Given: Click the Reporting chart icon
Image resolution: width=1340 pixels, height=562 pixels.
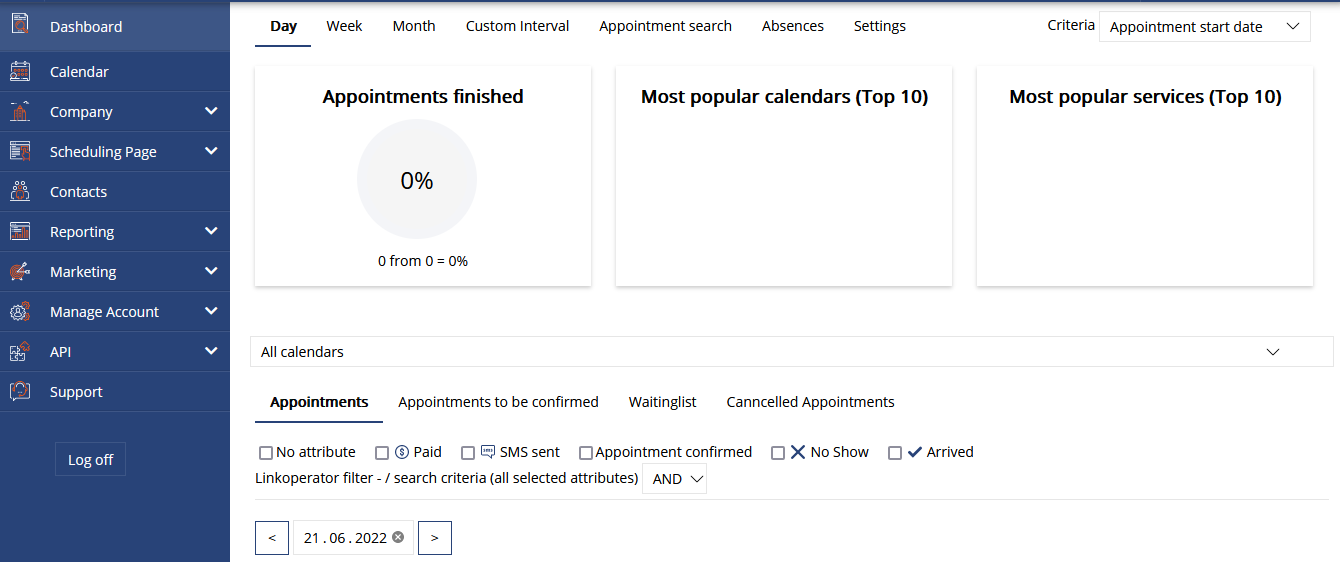Looking at the screenshot, I should tap(20, 232).
